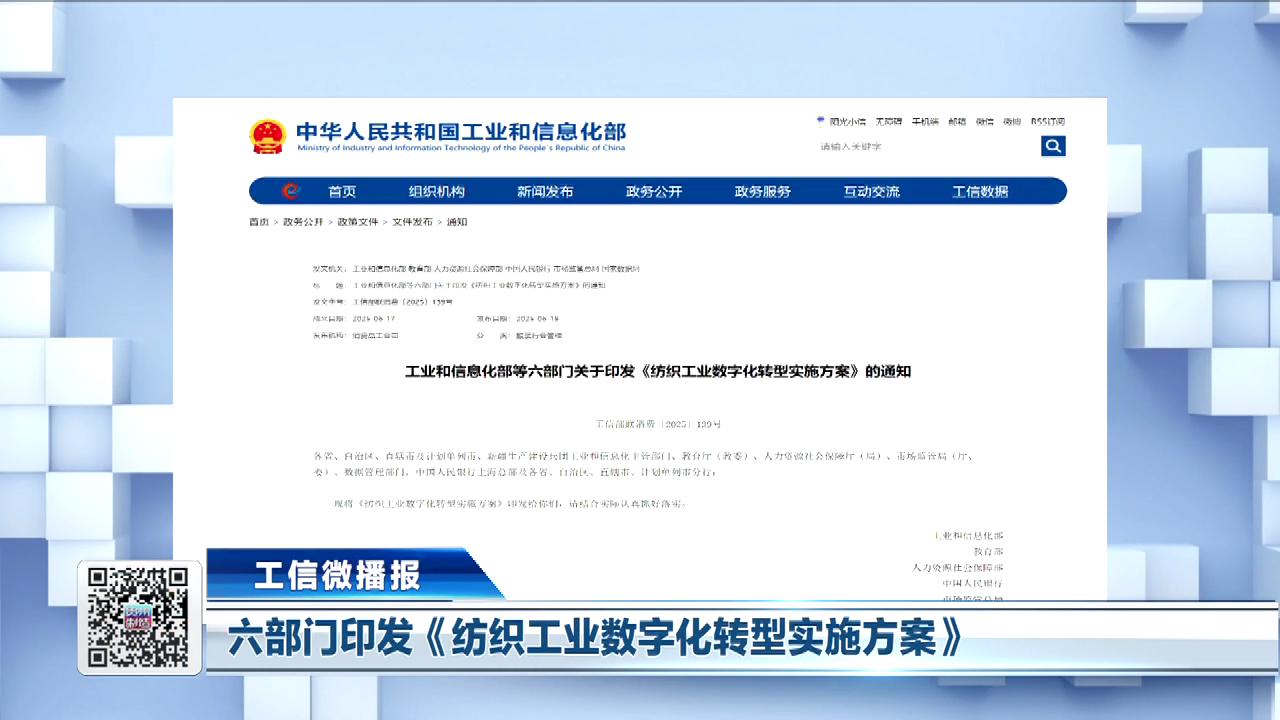Click the keyword search input field
The height and width of the screenshot is (720, 1280).
928,146
